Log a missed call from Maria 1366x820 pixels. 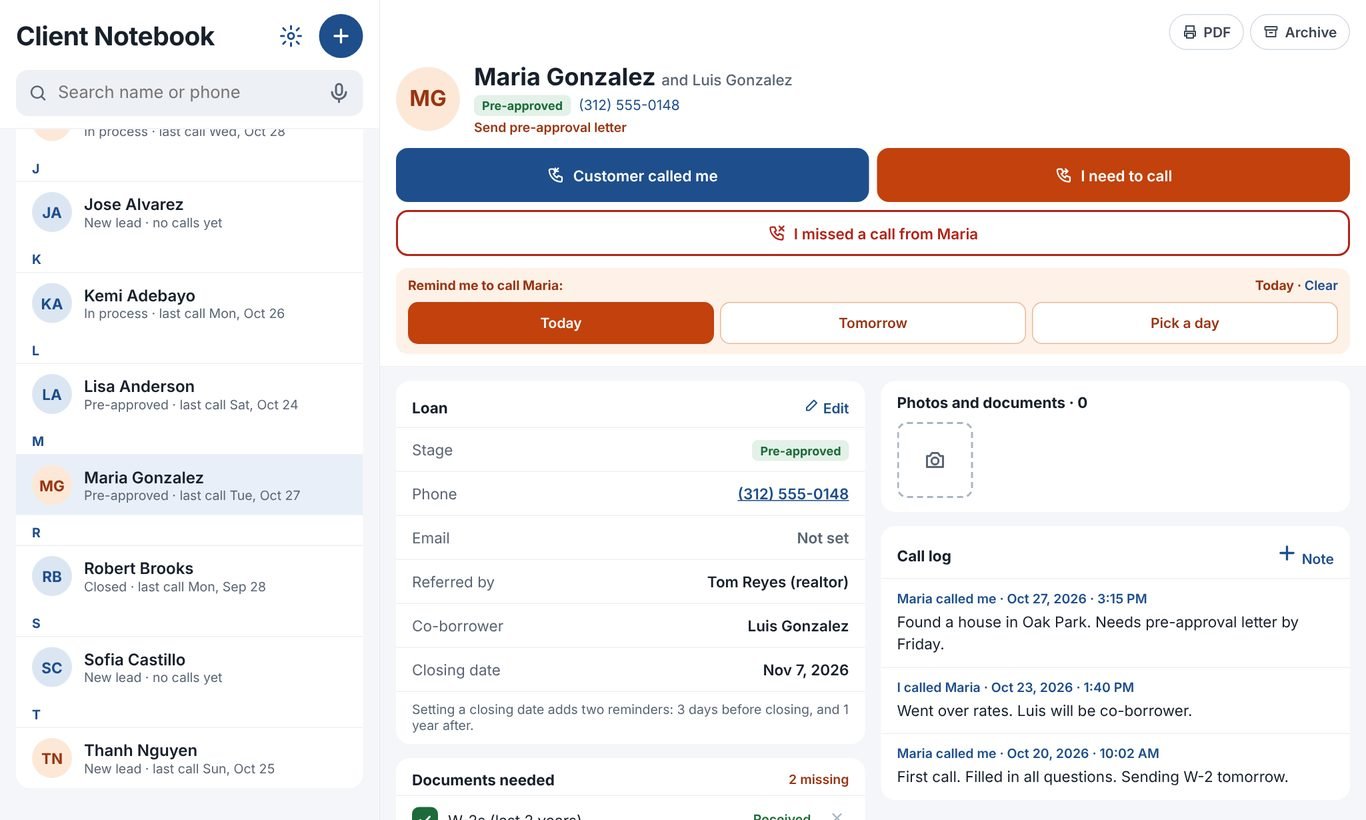[873, 233]
